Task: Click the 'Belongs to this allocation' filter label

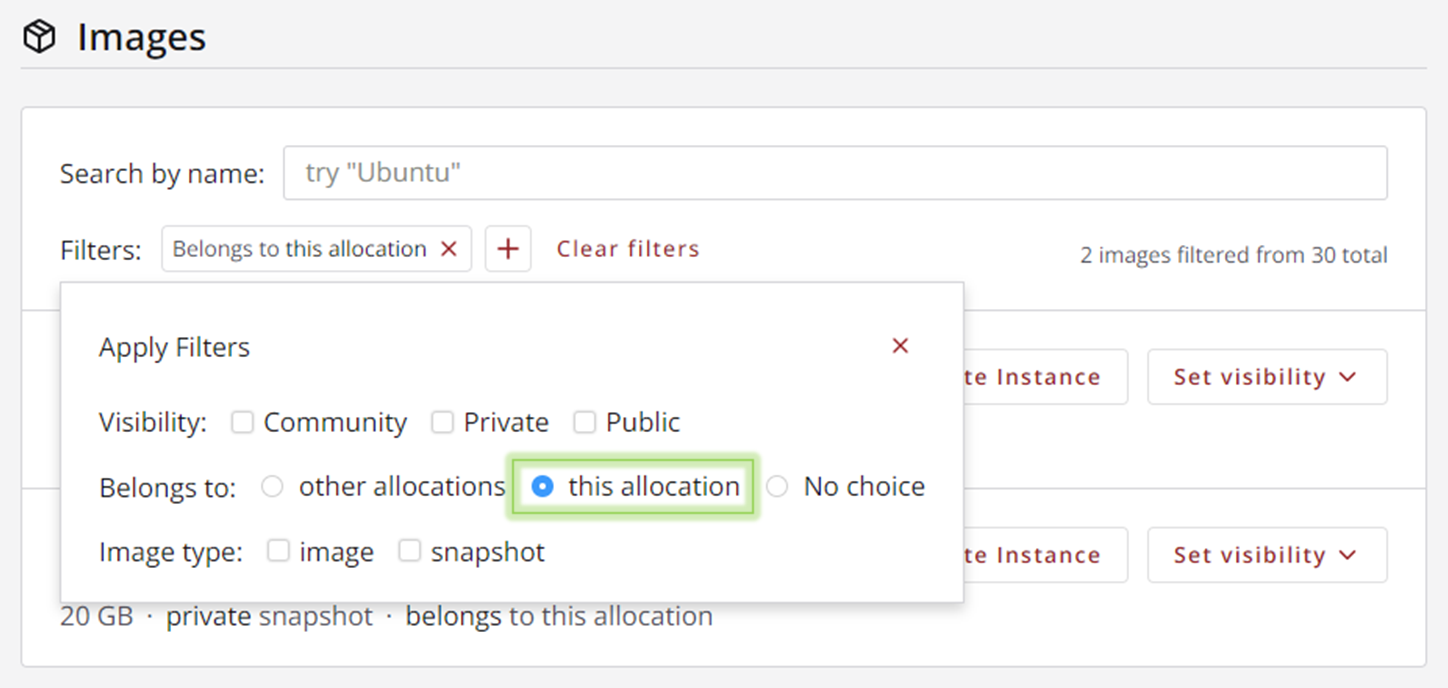Action: 299,249
